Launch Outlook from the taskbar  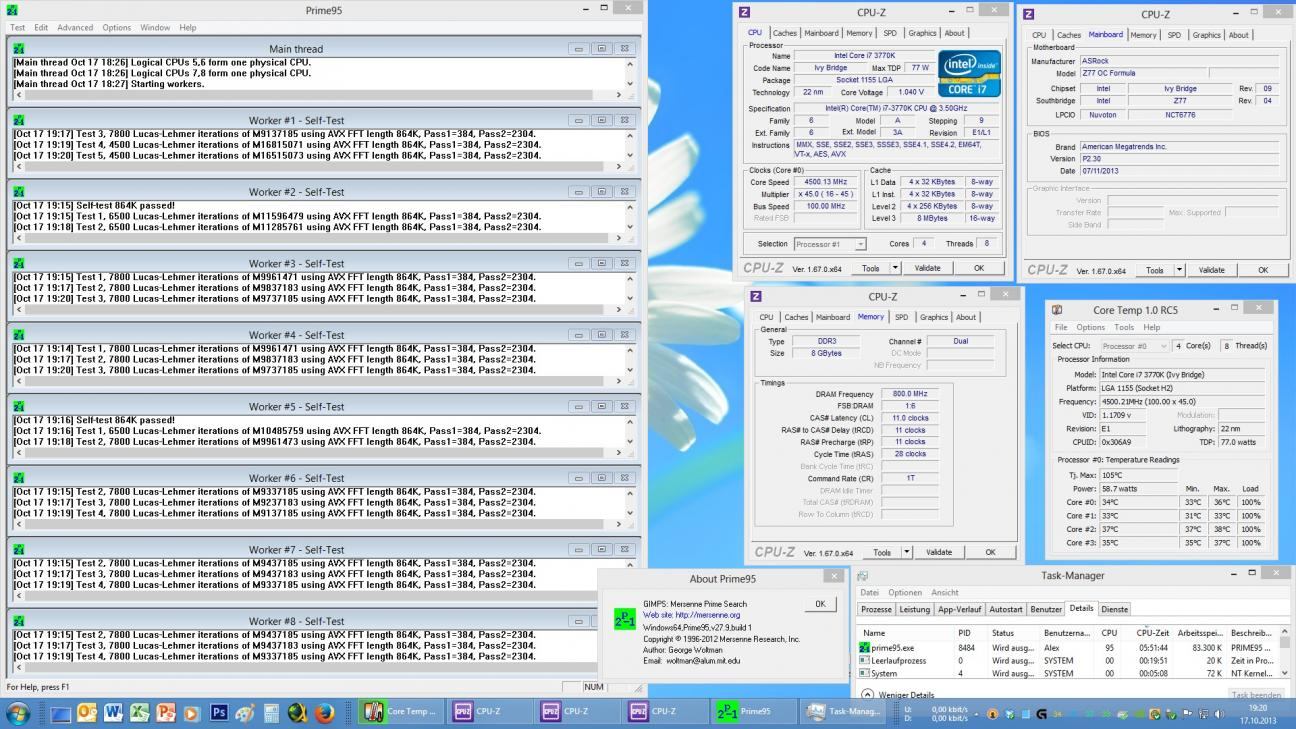pos(87,713)
